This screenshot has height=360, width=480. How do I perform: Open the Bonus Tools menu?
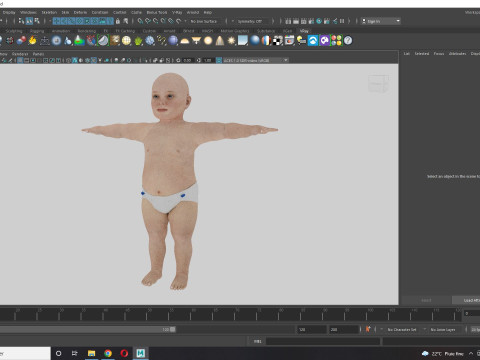(x=157, y=12)
